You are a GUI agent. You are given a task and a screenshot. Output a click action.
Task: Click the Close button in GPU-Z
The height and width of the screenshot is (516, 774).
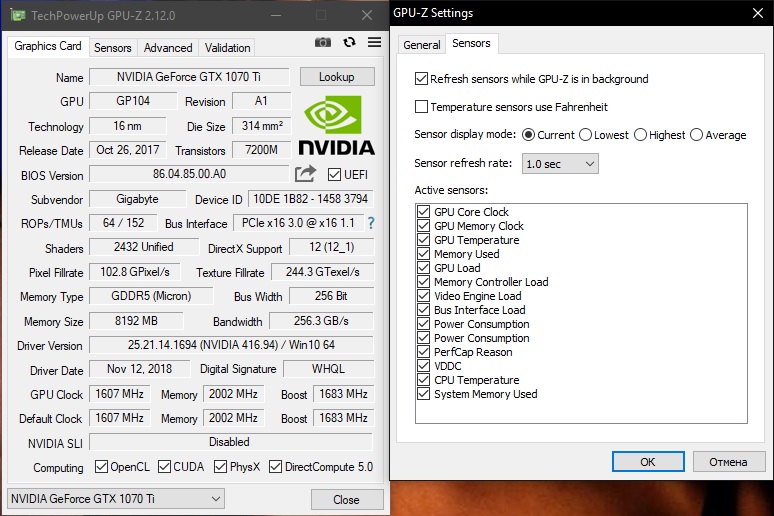[347, 500]
